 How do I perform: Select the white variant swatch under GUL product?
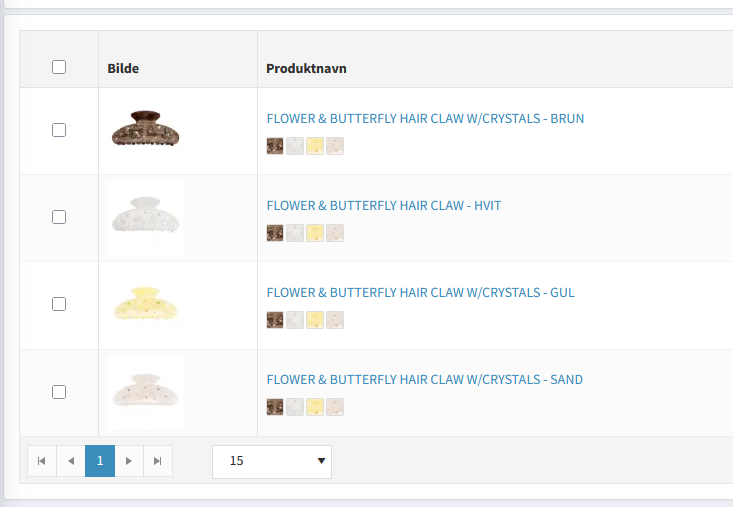point(295,320)
